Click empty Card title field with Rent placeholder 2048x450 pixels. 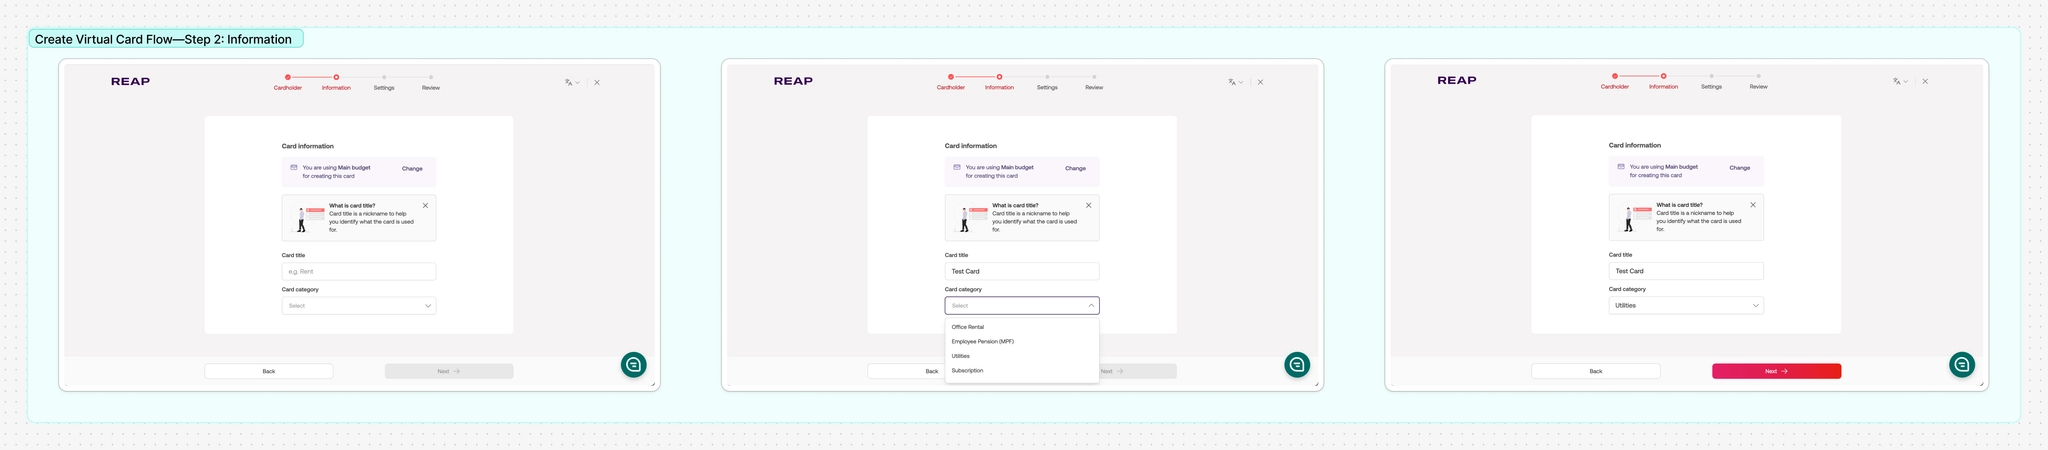coord(359,271)
